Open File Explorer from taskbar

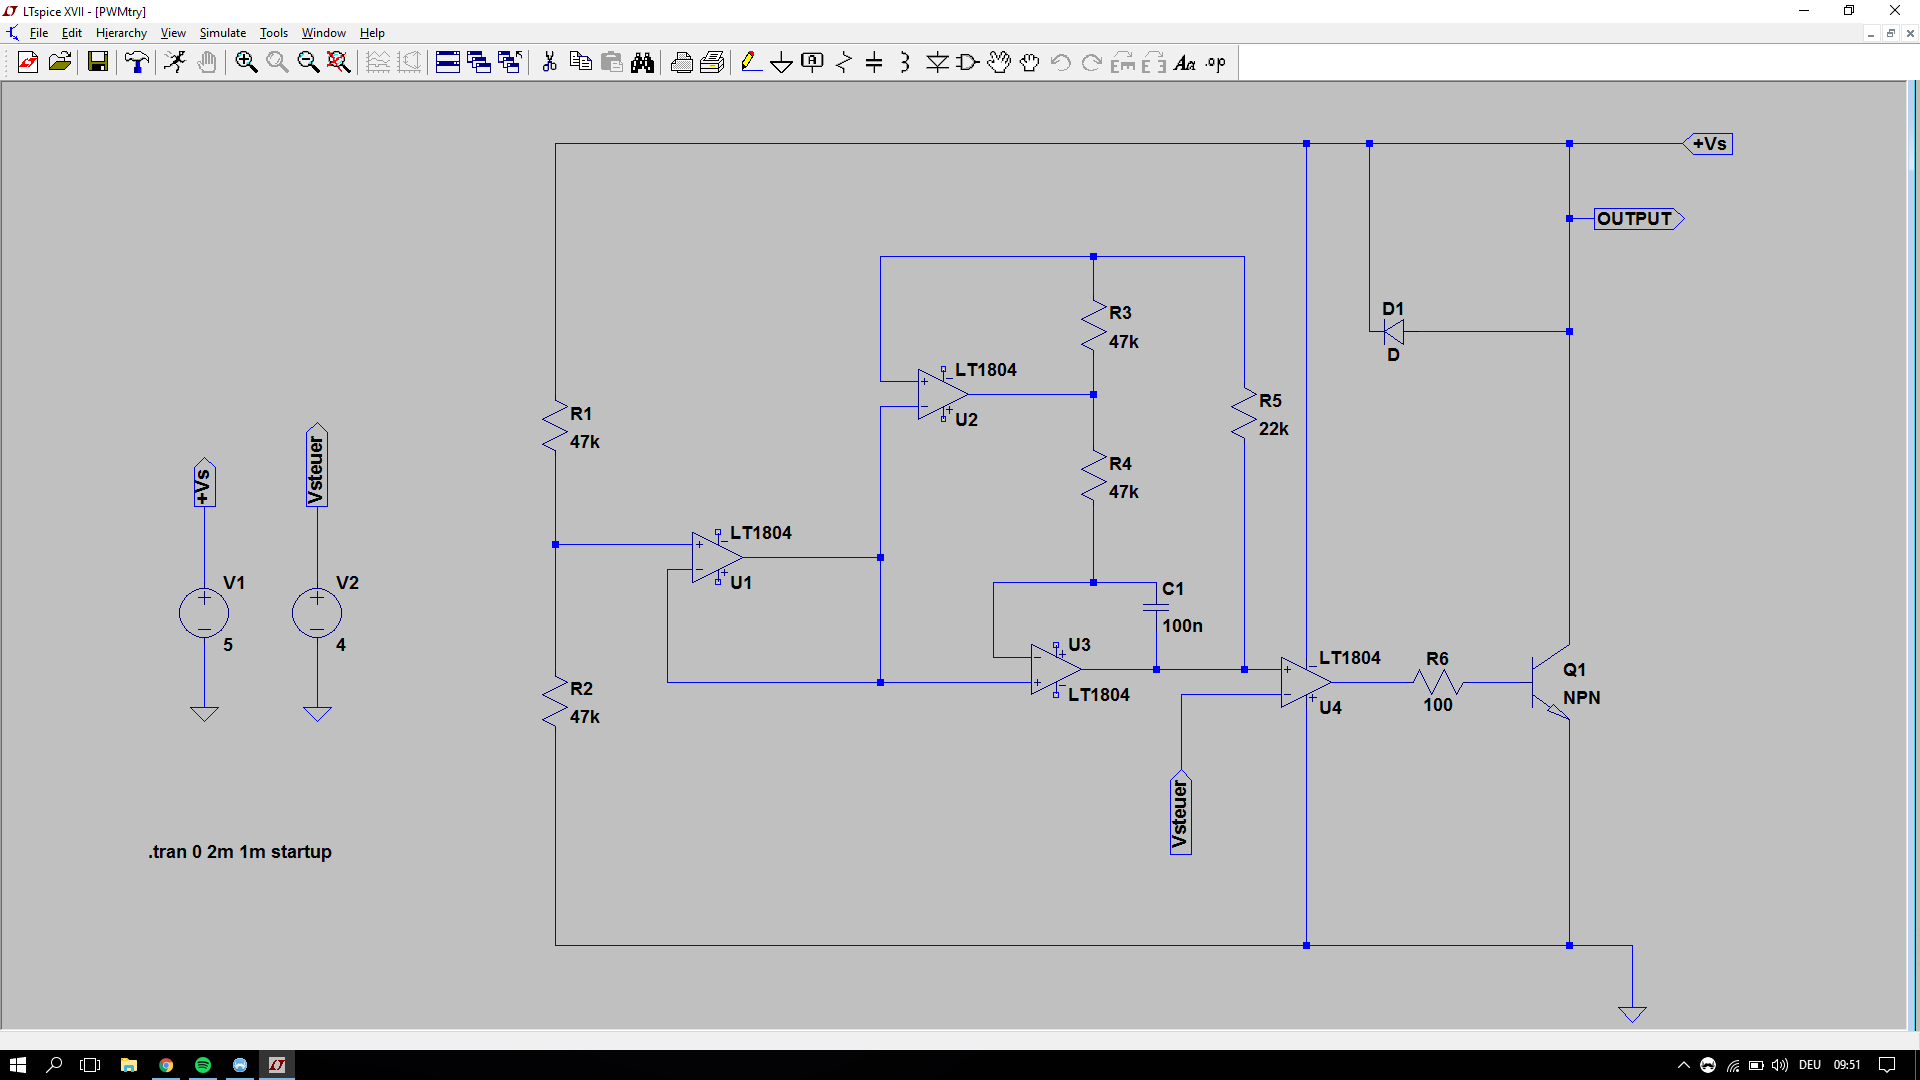point(129,1065)
